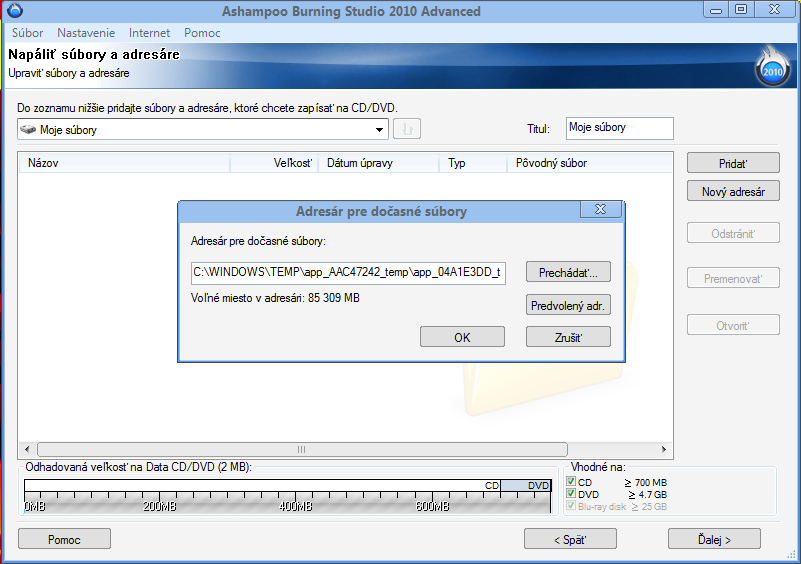Screen dimensions: 801x564
Task: Minimize the Ashampoo Burning Studio window
Action: tap(716, 10)
